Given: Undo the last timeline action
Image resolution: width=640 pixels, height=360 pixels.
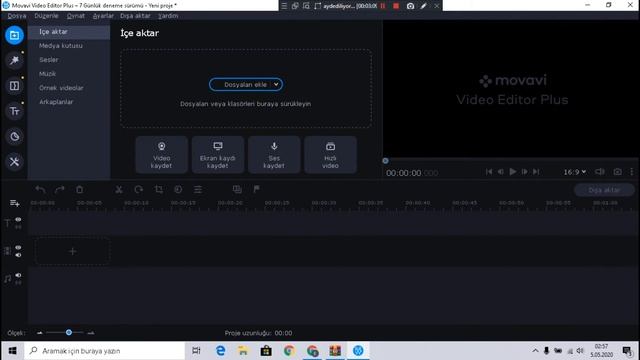Looking at the screenshot, I should (x=40, y=189).
